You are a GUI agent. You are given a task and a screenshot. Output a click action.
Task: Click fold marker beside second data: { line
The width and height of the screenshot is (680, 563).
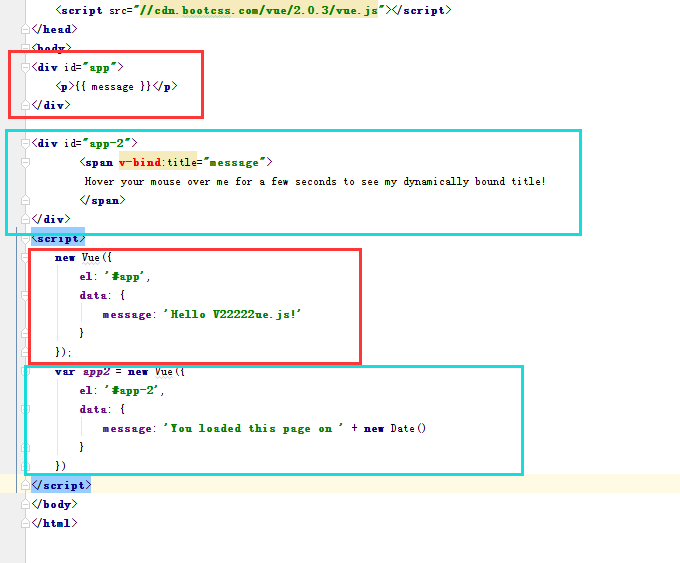pyautogui.click(x=25, y=409)
